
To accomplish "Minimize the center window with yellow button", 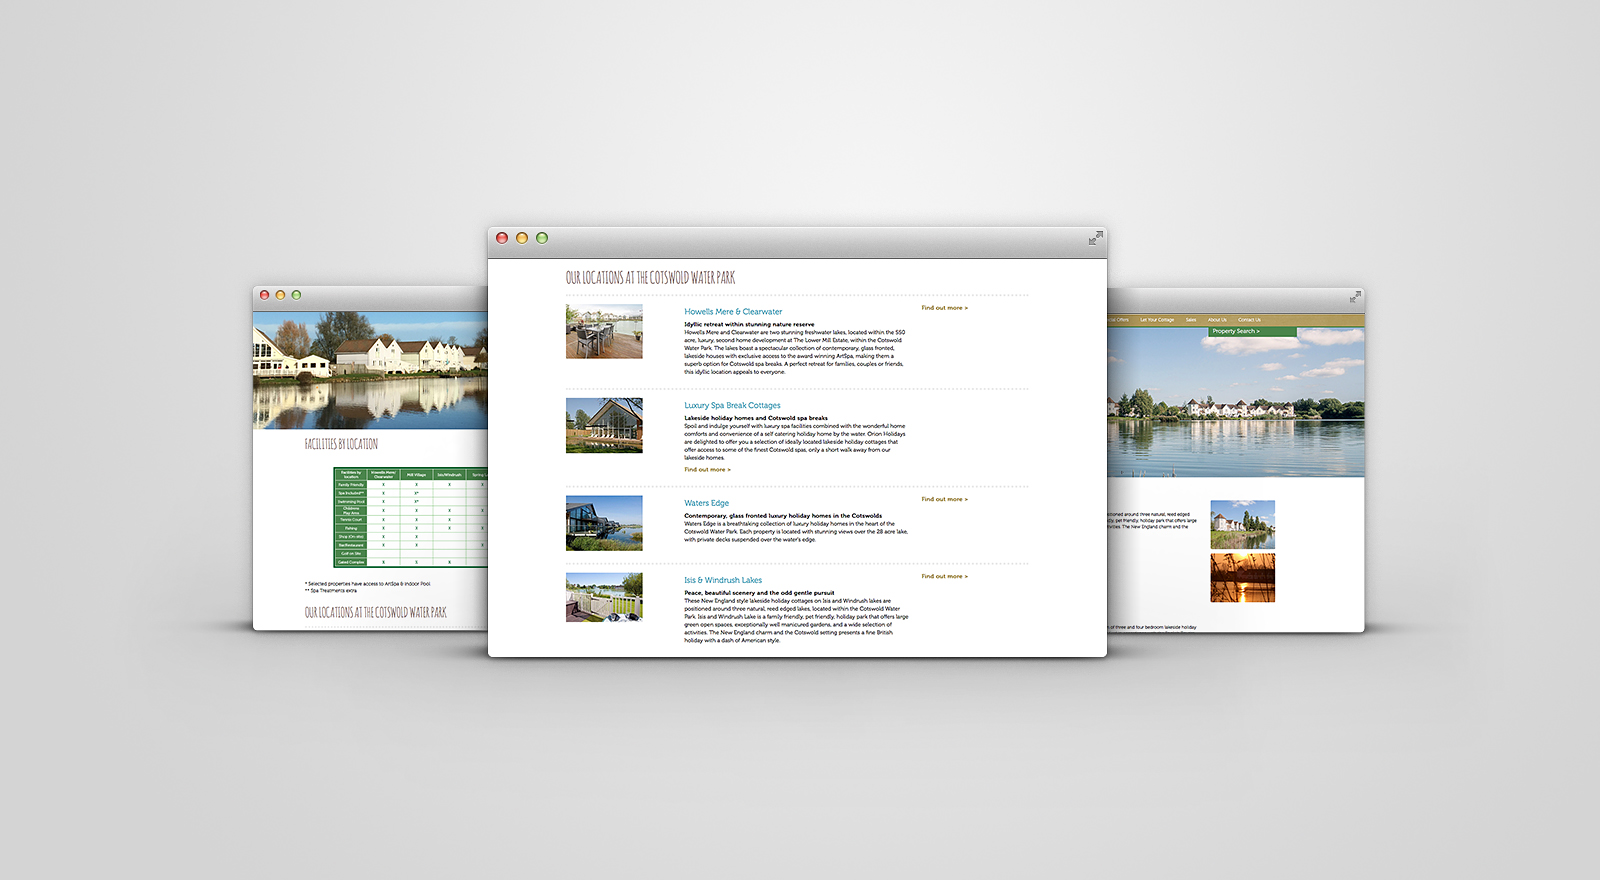I will [522, 238].
